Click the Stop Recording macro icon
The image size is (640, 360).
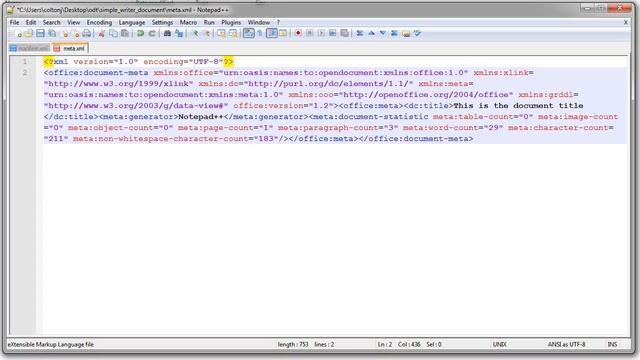click(310, 34)
